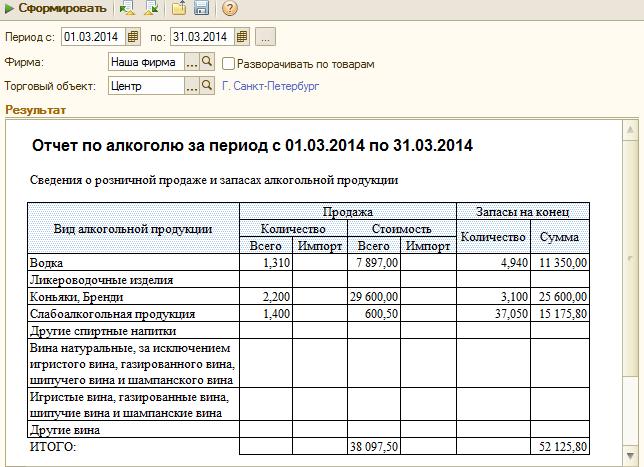Open selection list for Торговый объект
644x467 pixels.
tap(192, 86)
